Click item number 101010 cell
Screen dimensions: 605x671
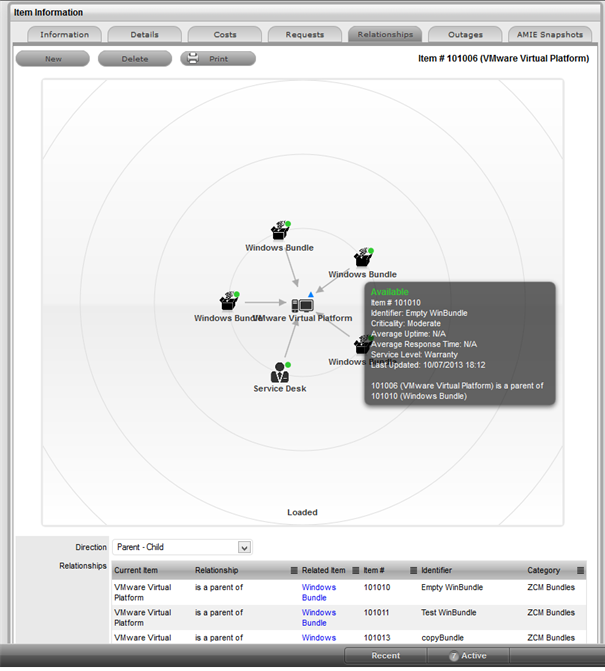tap(377, 588)
